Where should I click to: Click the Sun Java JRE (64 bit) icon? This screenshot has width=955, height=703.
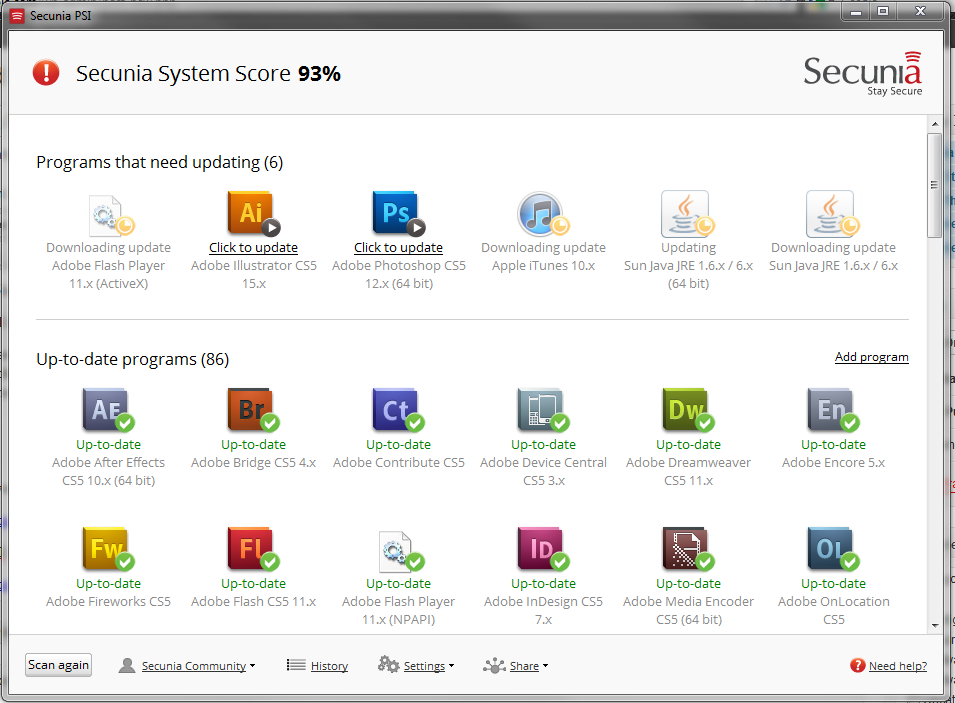click(x=688, y=214)
